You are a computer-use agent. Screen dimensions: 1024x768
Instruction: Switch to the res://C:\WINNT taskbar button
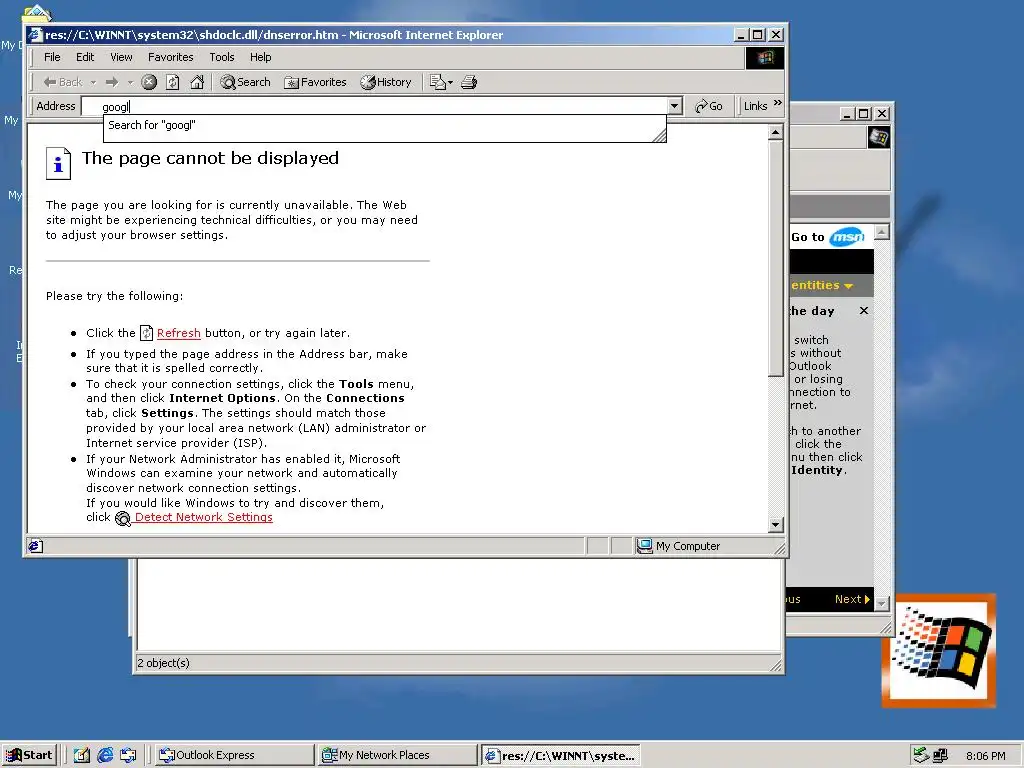pos(560,755)
